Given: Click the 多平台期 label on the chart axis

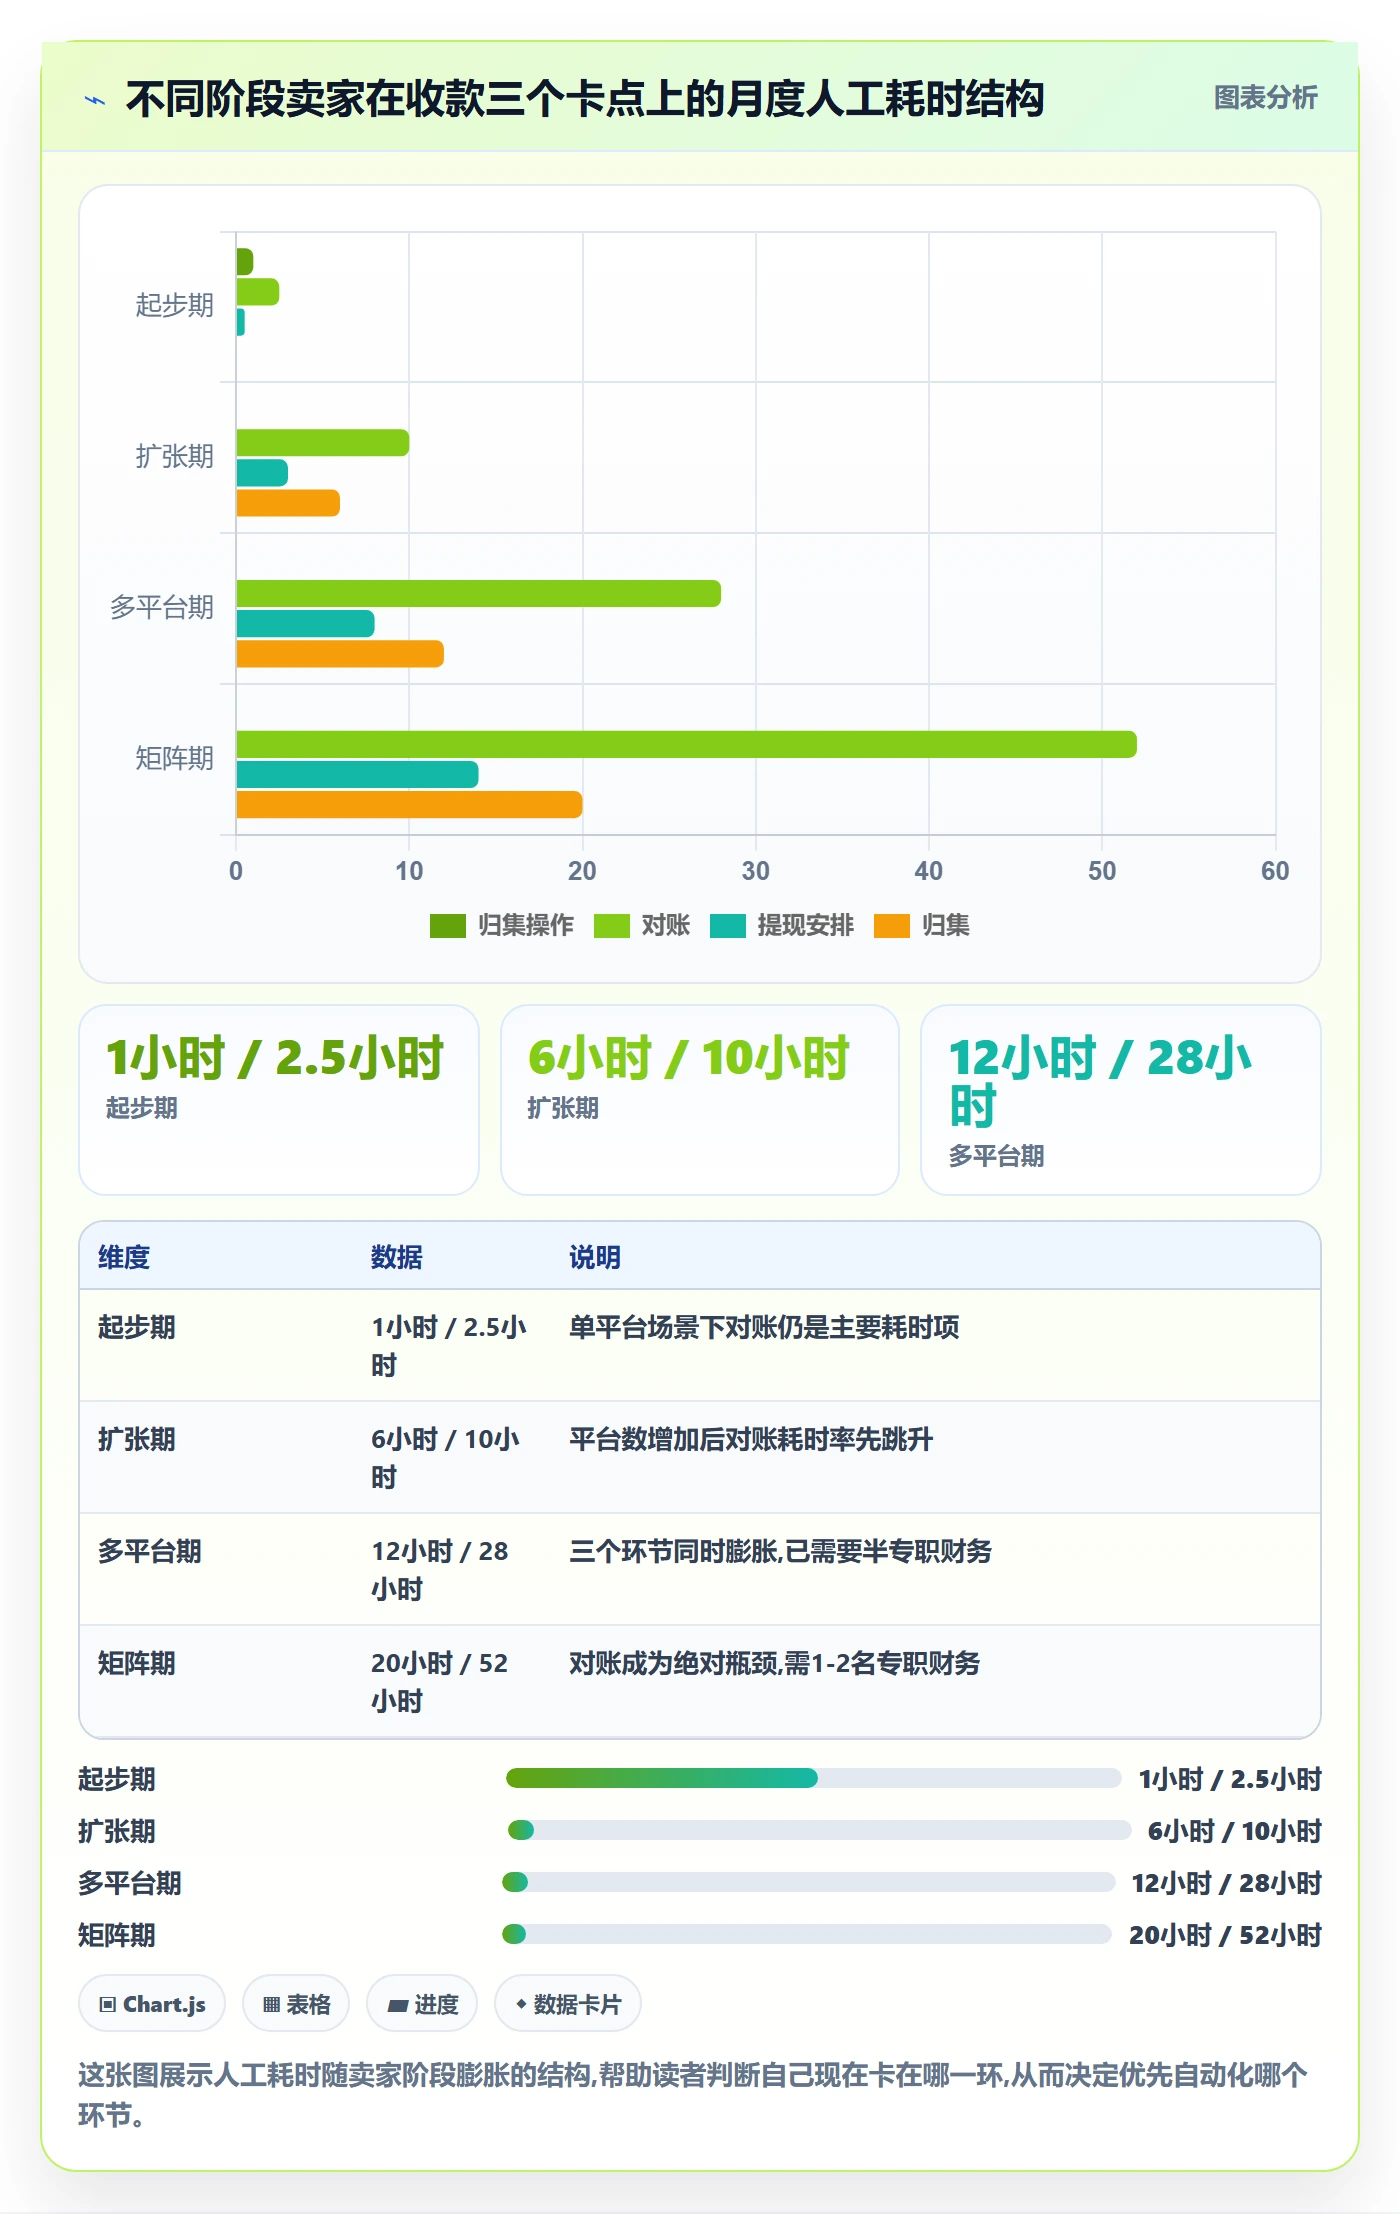Looking at the screenshot, I should (x=162, y=608).
